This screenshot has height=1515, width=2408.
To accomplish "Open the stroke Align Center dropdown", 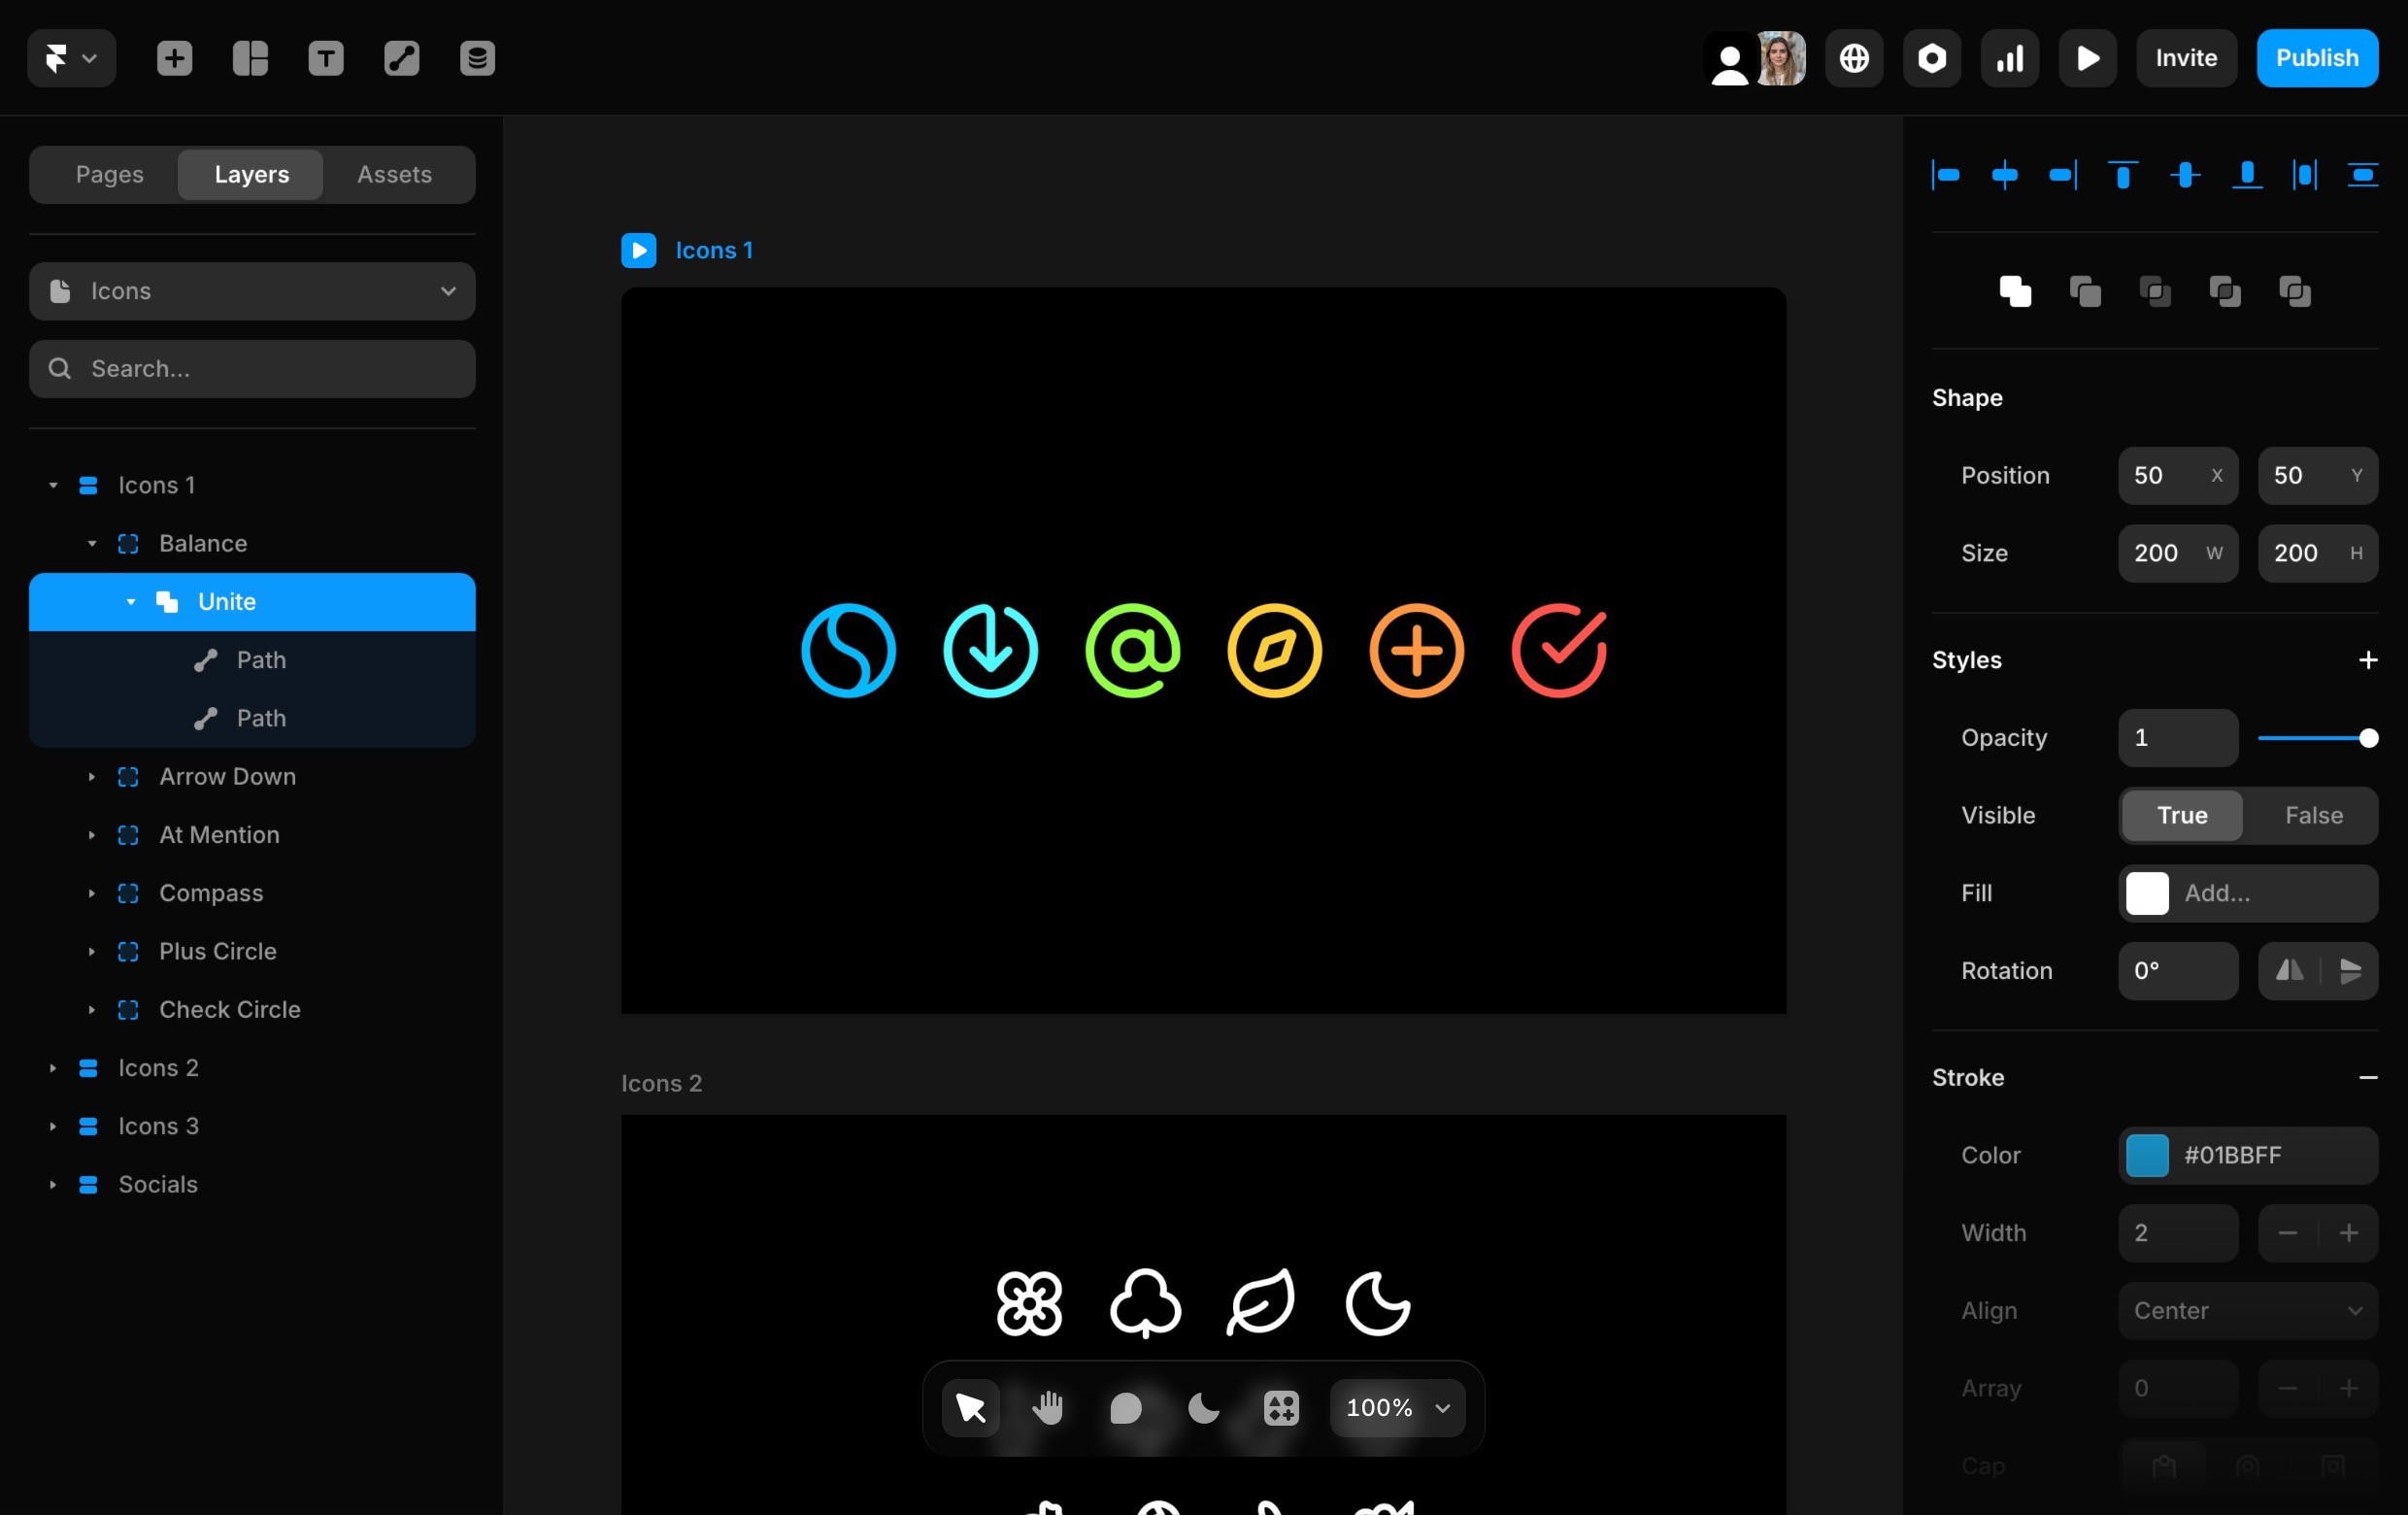I will click(x=2247, y=1310).
